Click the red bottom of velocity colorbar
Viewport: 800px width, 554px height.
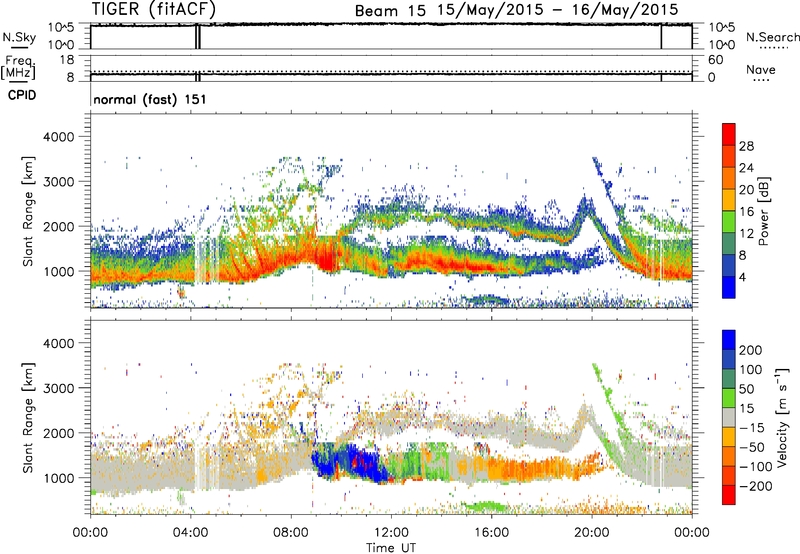click(729, 495)
